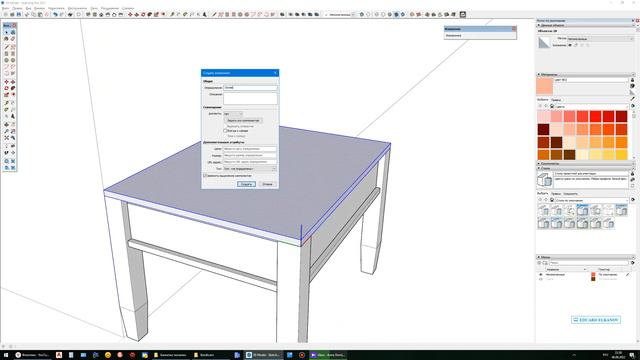Select the Rotate tool

[x=7, y=88]
